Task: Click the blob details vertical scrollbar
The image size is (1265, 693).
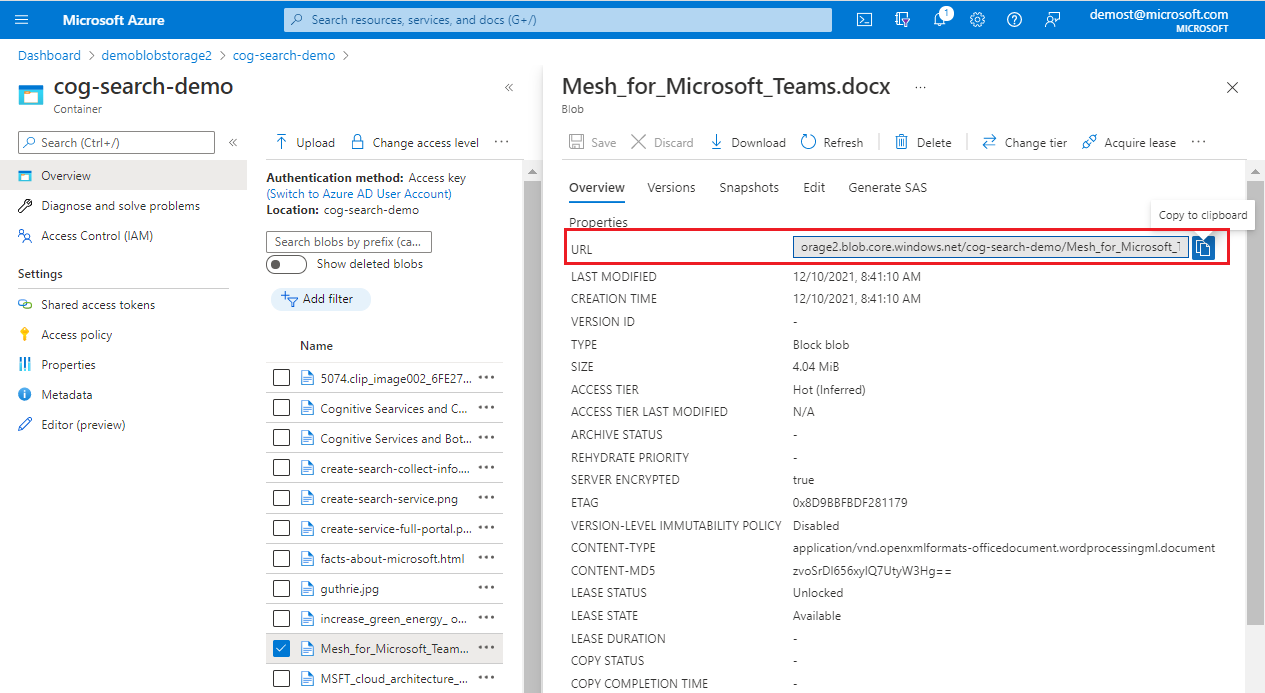Action: pyautogui.click(x=1255, y=400)
